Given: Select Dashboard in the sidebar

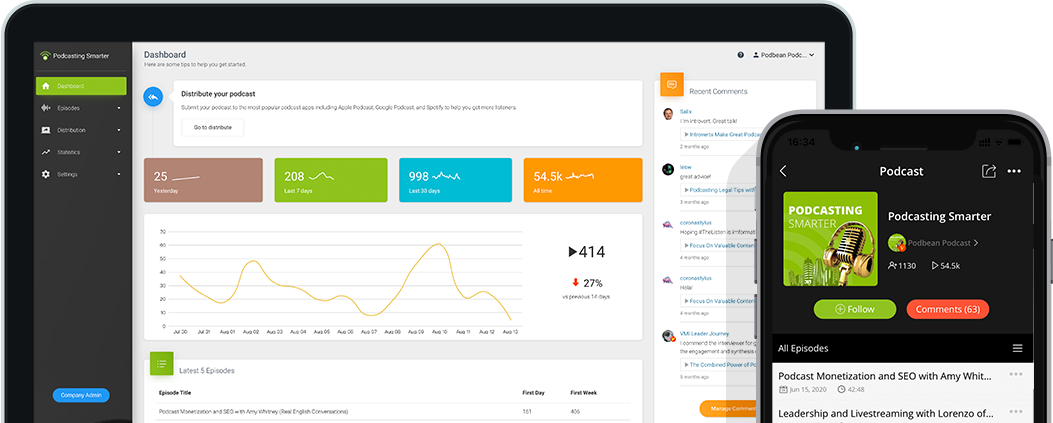Looking at the screenshot, I should tap(81, 86).
